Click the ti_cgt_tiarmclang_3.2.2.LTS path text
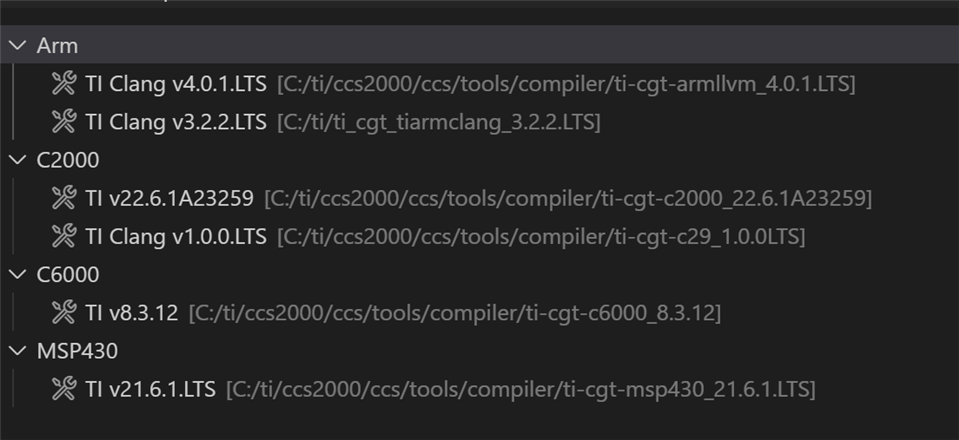Image resolution: width=959 pixels, height=440 pixels. click(439, 123)
